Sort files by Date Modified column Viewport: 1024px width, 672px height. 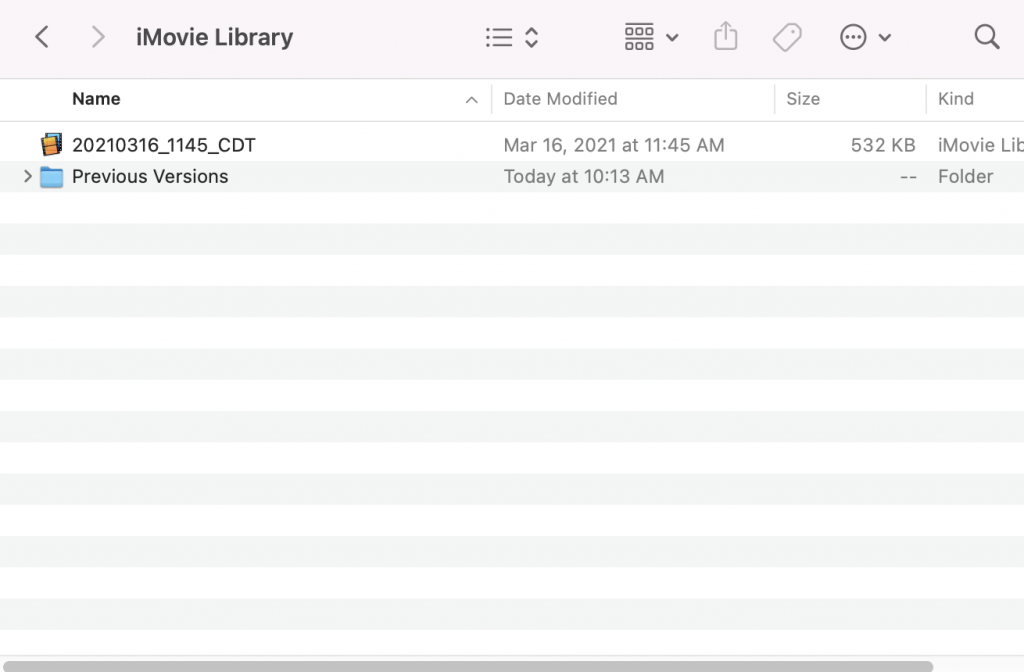[560, 99]
